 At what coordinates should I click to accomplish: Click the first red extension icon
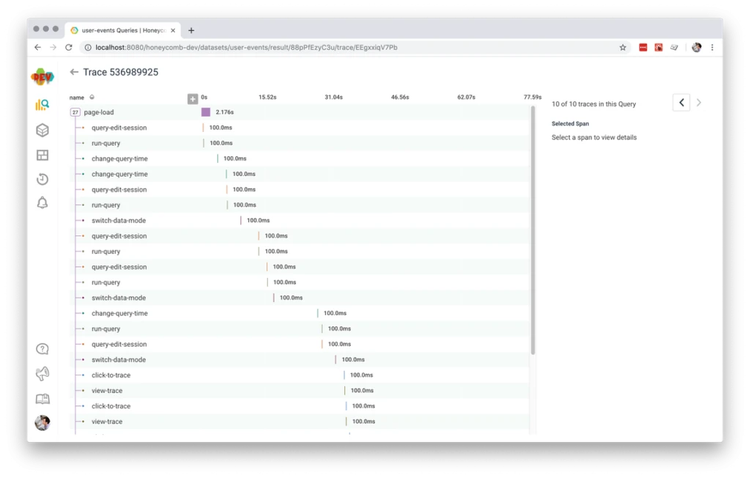(643, 47)
